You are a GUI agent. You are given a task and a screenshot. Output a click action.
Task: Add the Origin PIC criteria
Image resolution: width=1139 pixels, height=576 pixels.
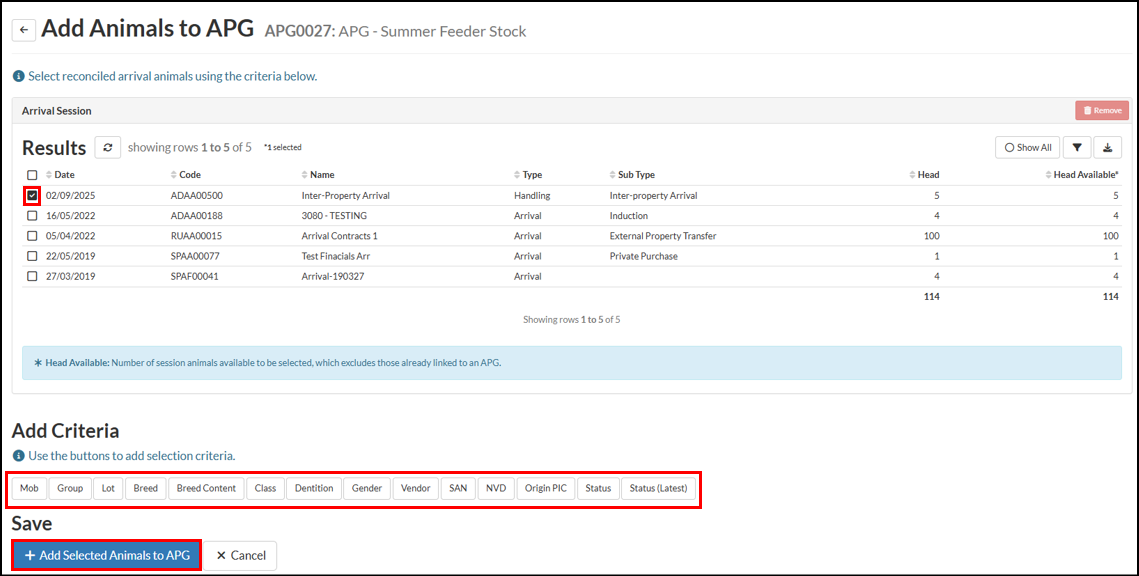pyautogui.click(x=546, y=488)
